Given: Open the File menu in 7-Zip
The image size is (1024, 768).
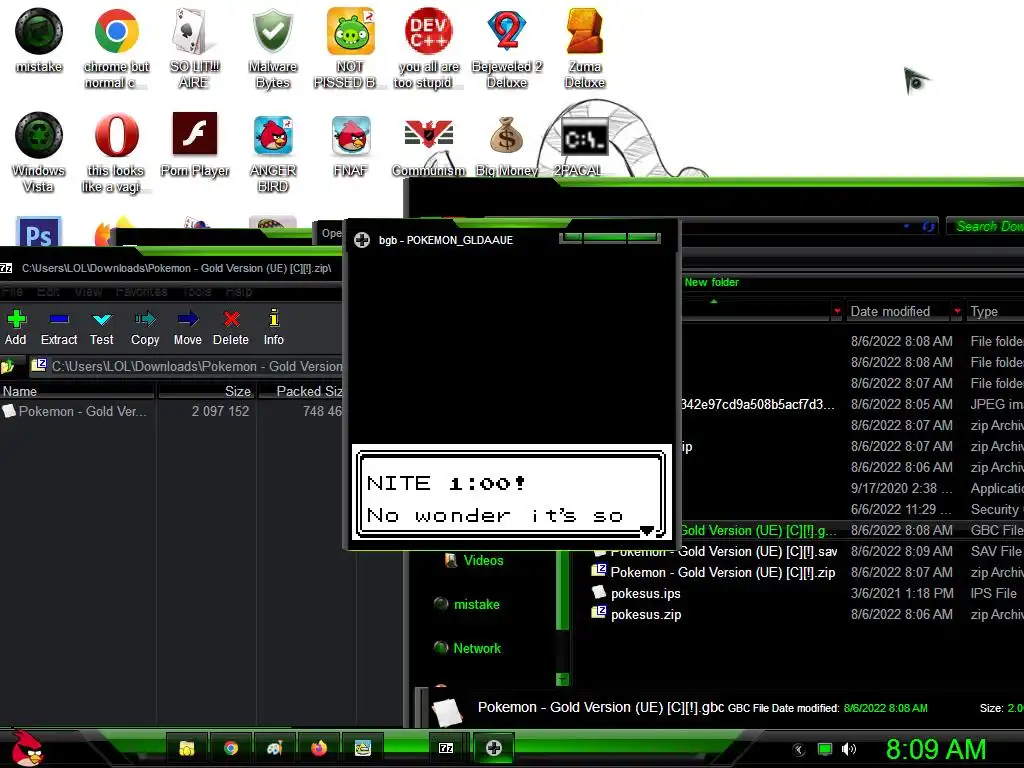Looking at the screenshot, I should point(12,291).
